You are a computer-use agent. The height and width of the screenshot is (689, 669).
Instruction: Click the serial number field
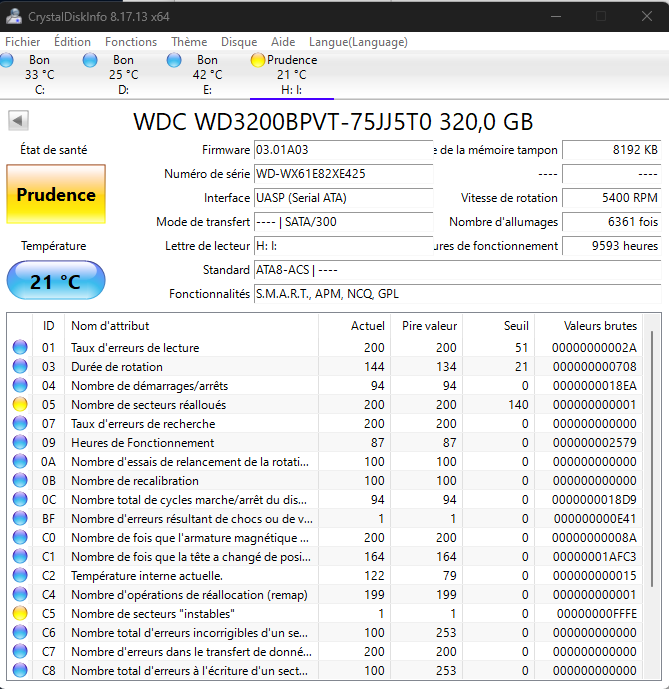(343, 174)
